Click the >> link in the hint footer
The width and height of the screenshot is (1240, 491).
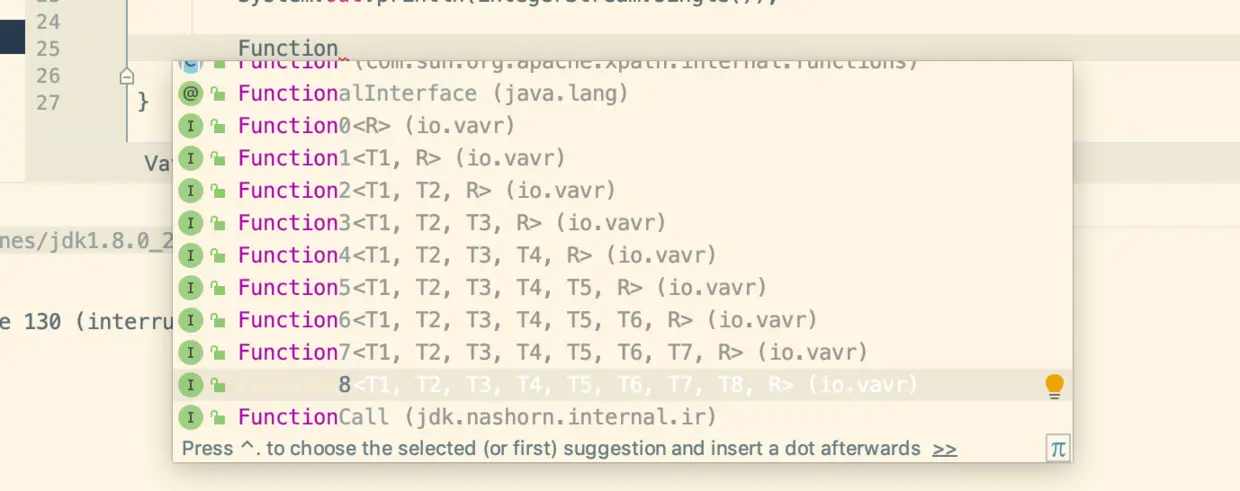[x=944, y=449]
